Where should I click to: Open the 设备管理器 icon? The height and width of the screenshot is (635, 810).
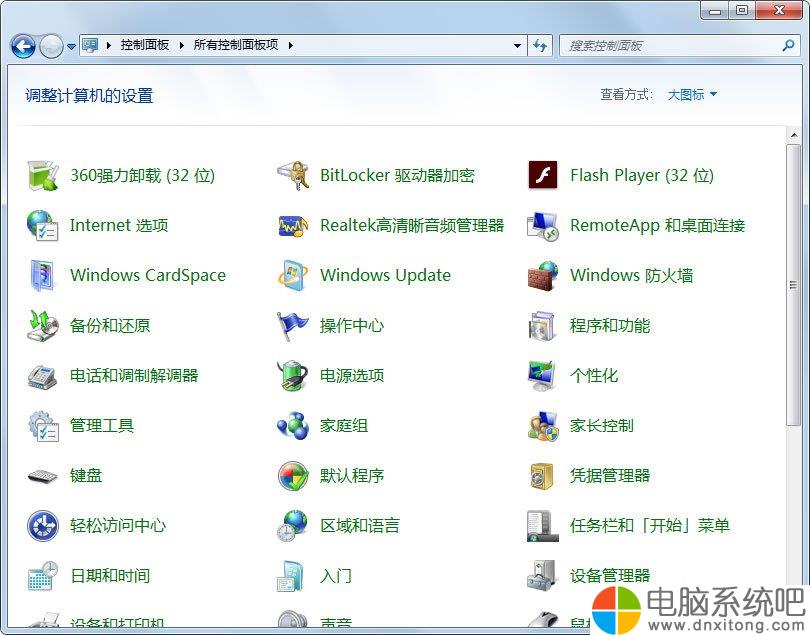tap(542, 576)
